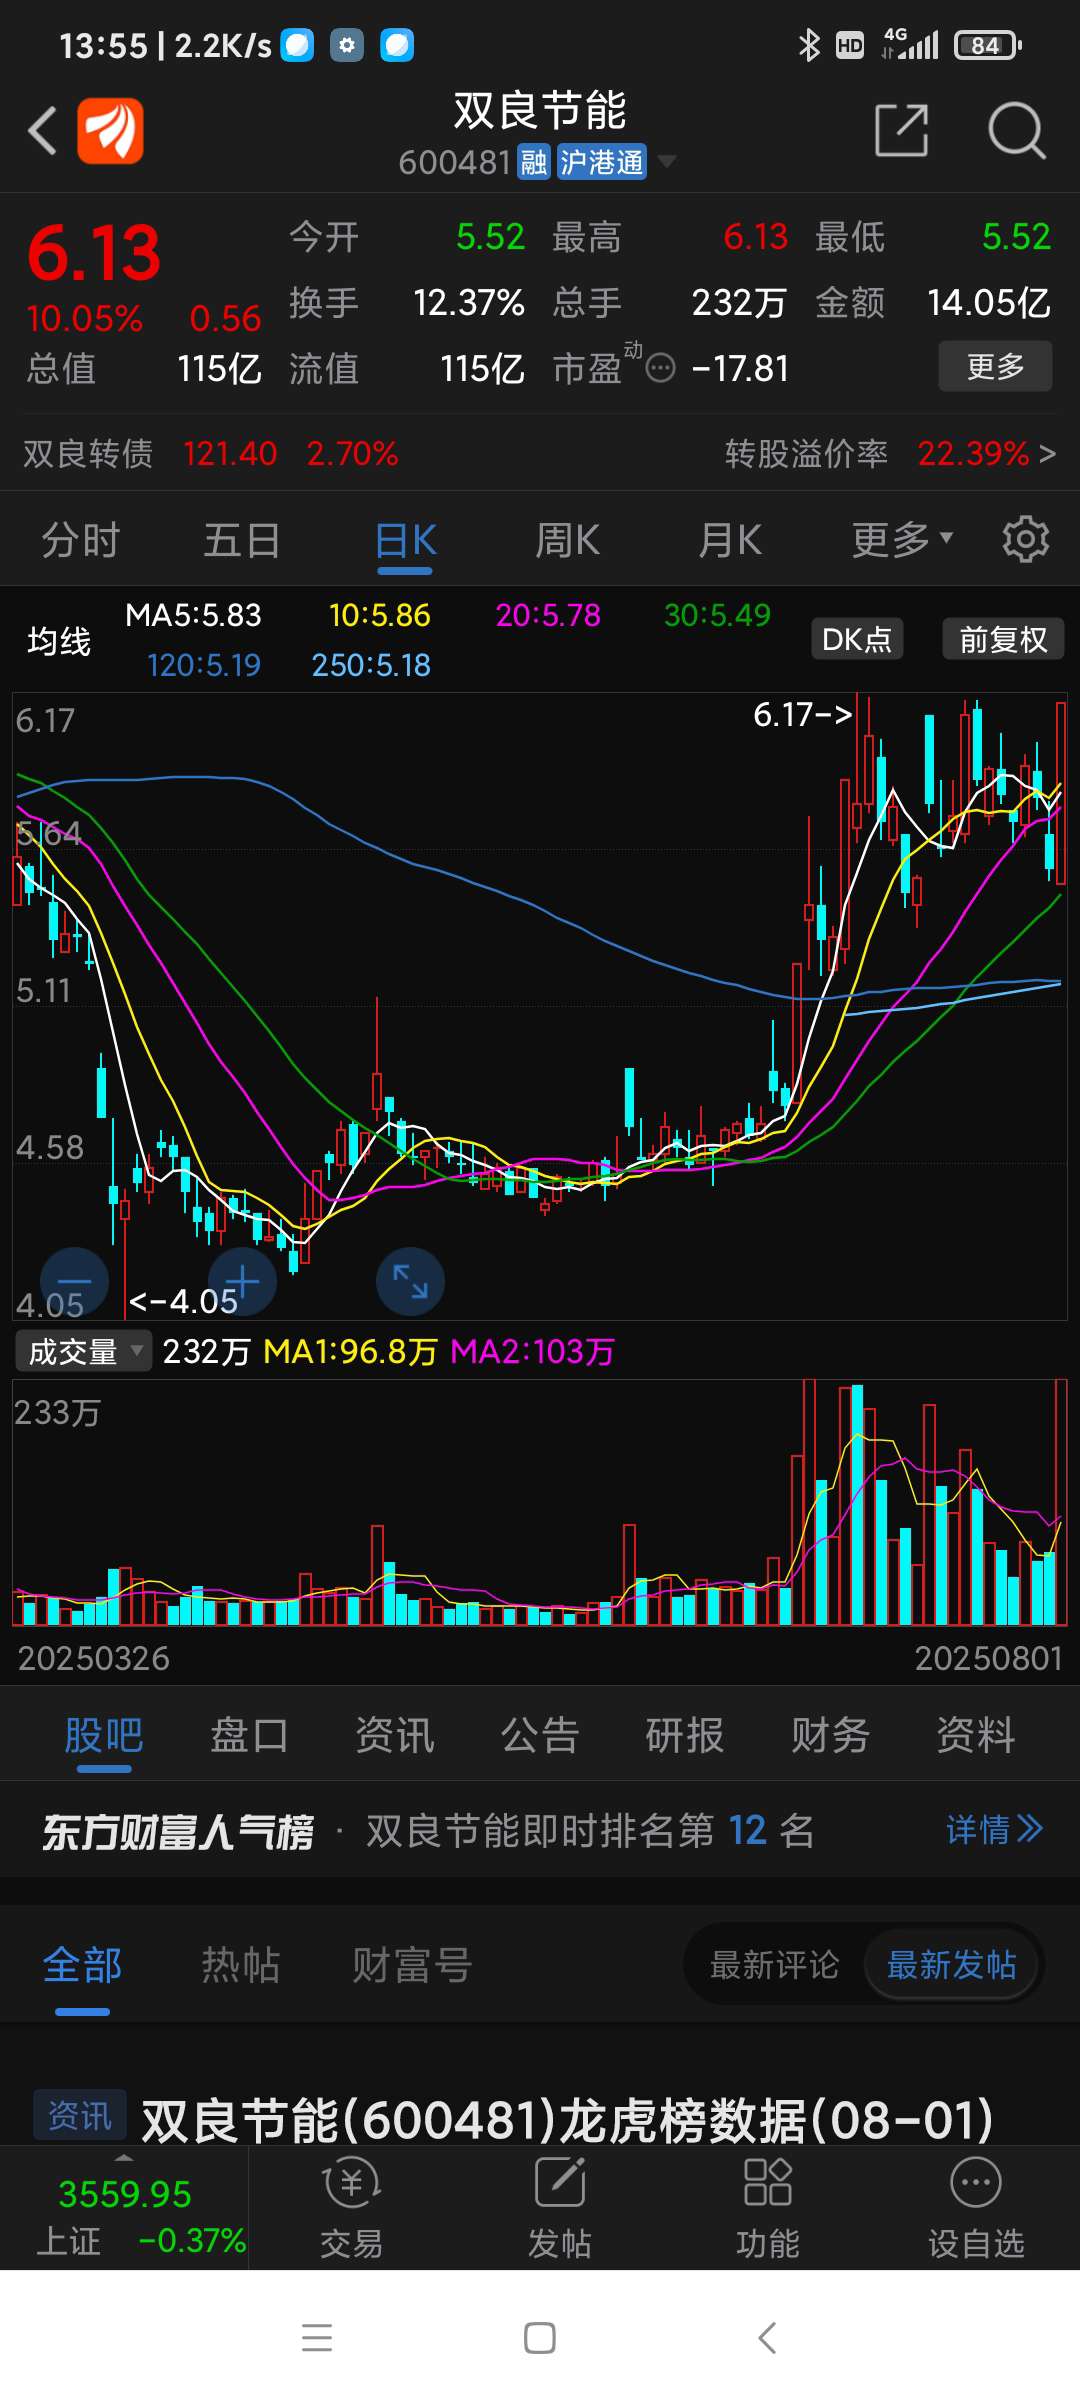Switch to 分时 chart tab
This screenshot has width=1080, height=2400.
[80, 540]
